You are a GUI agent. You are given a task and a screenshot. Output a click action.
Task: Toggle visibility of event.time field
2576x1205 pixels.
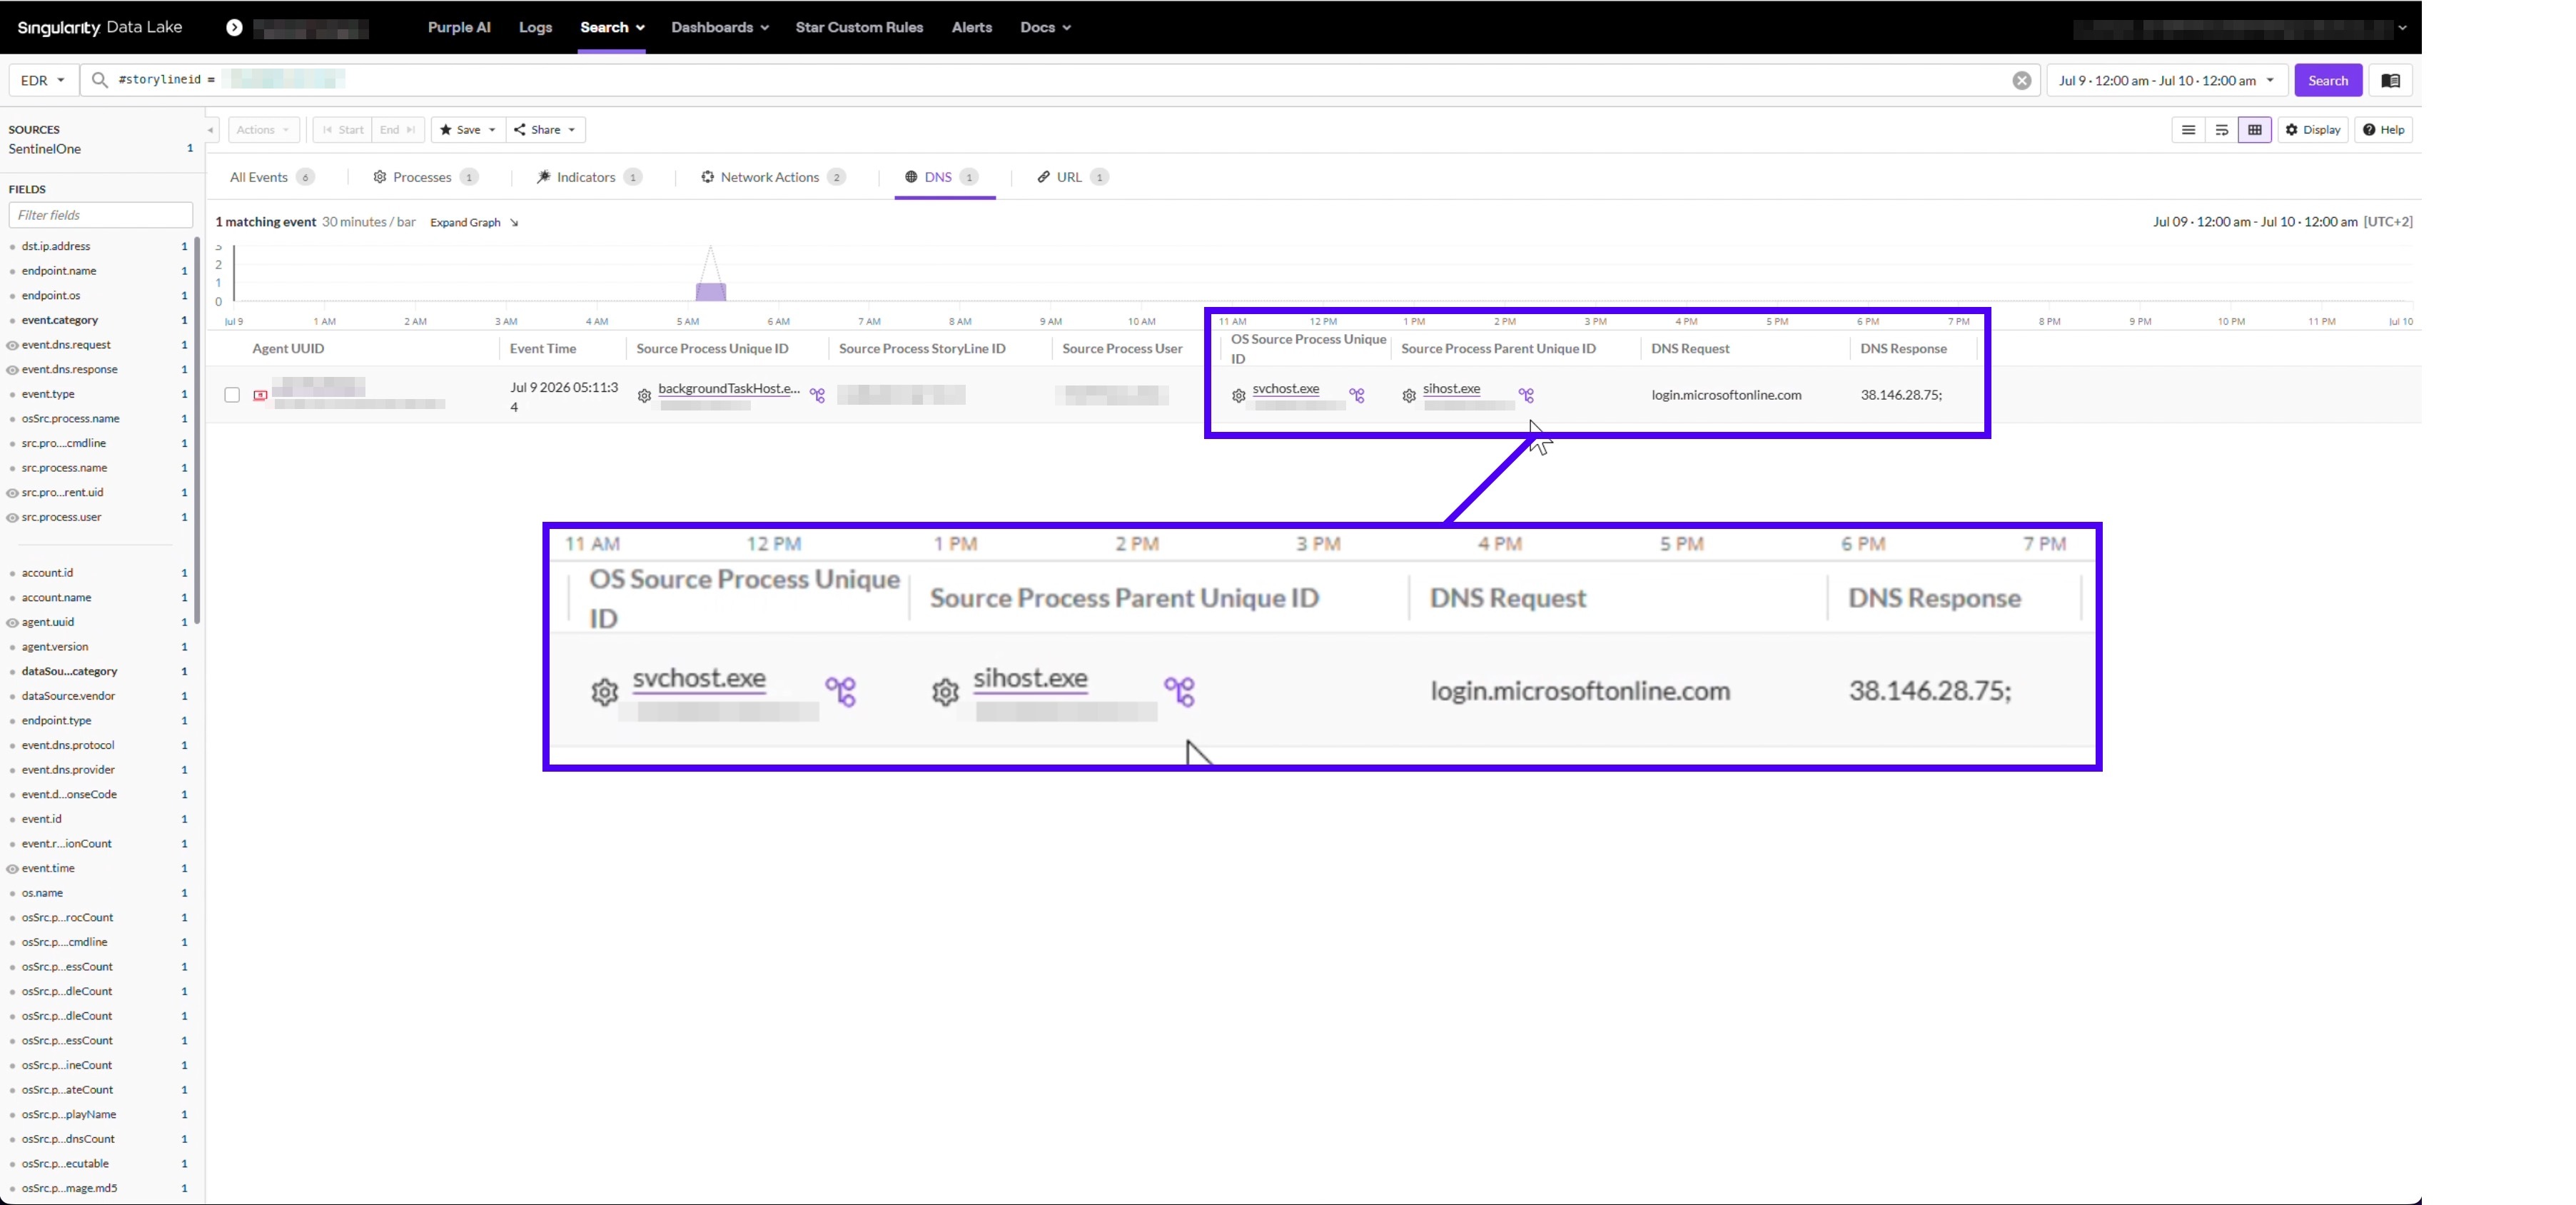point(12,869)
